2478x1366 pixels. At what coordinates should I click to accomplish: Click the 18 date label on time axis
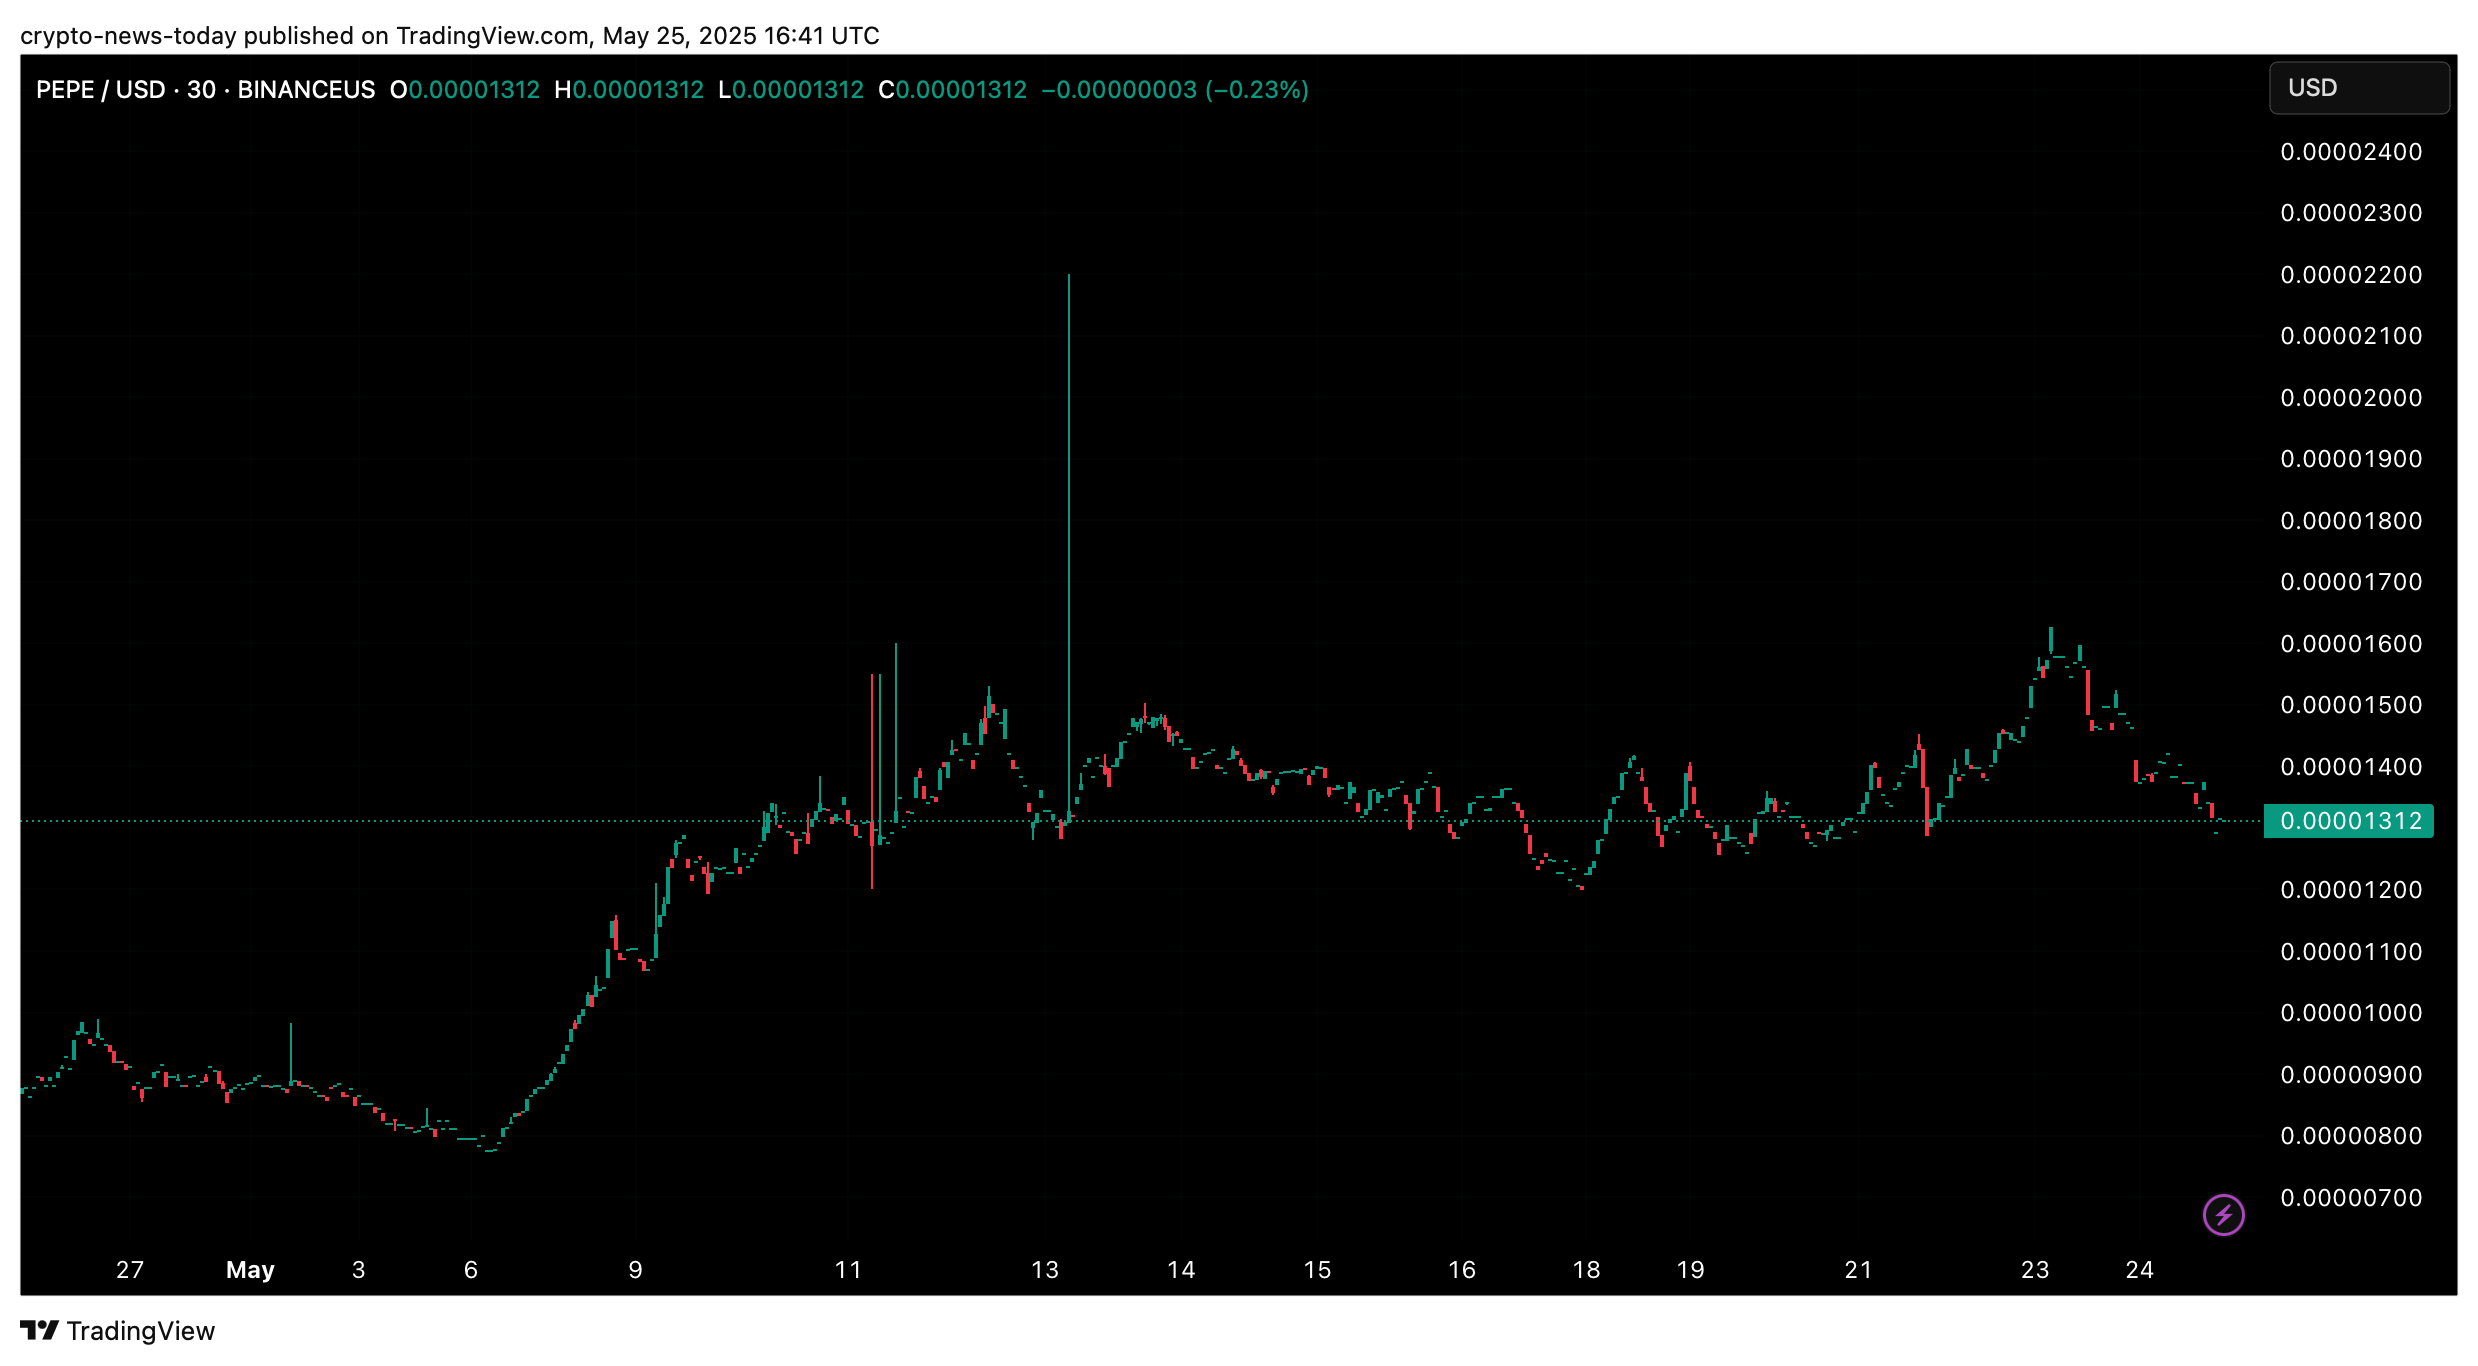tap(1586, 1270)
